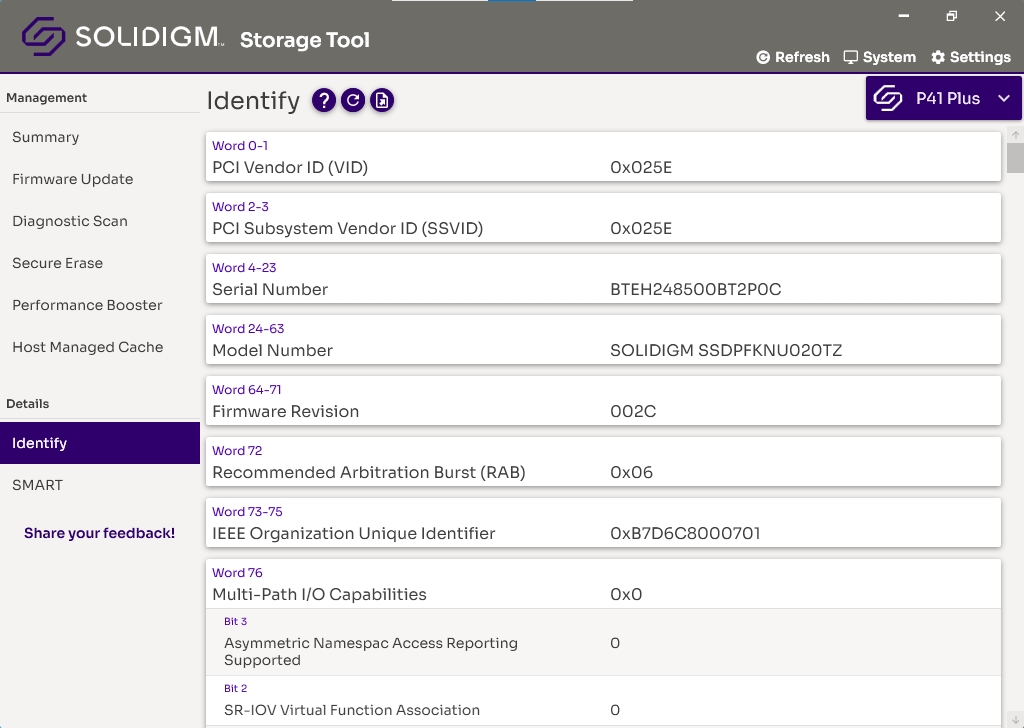This screenshot has width=1024, height=728.
Task: Click the Firmware Revision value 002C
Action: [x=633, y=411]
